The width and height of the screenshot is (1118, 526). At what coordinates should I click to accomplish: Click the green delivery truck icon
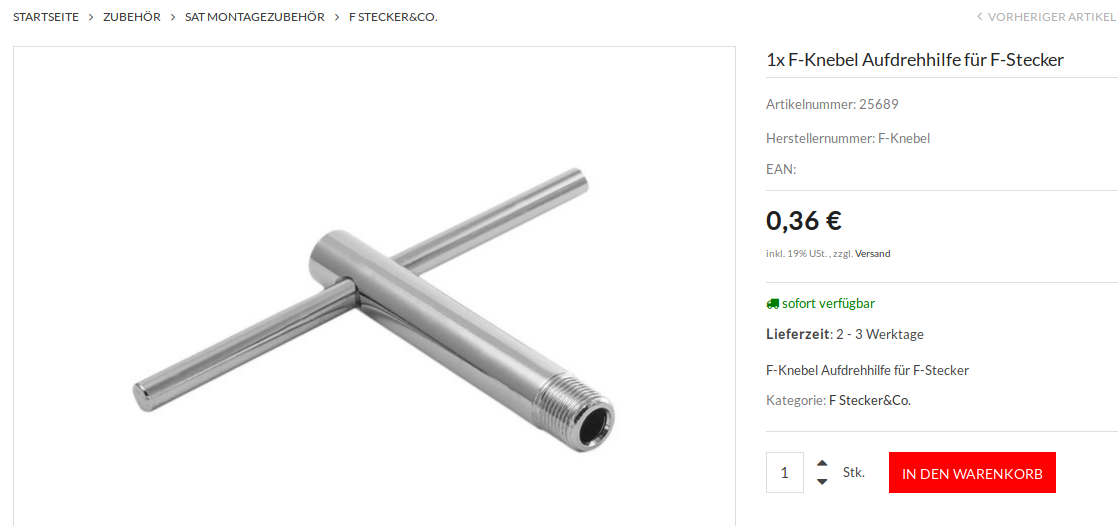773,304
